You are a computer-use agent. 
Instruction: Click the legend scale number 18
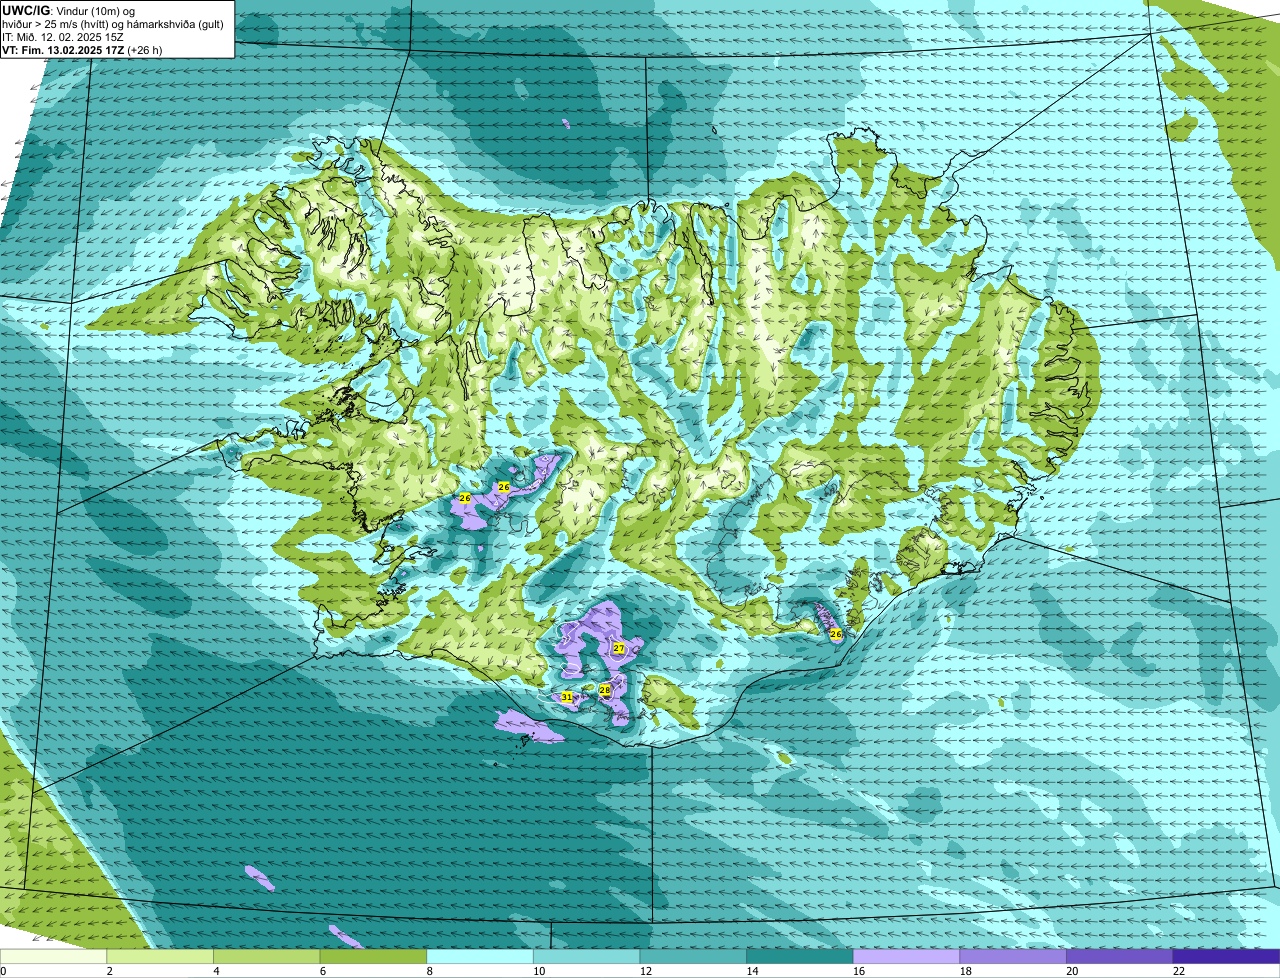coord(965,971)
